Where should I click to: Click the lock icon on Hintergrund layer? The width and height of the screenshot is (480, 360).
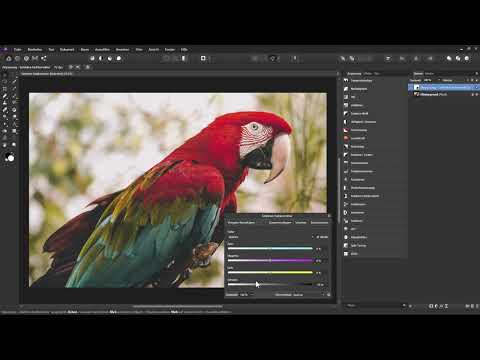pos(472,95)
